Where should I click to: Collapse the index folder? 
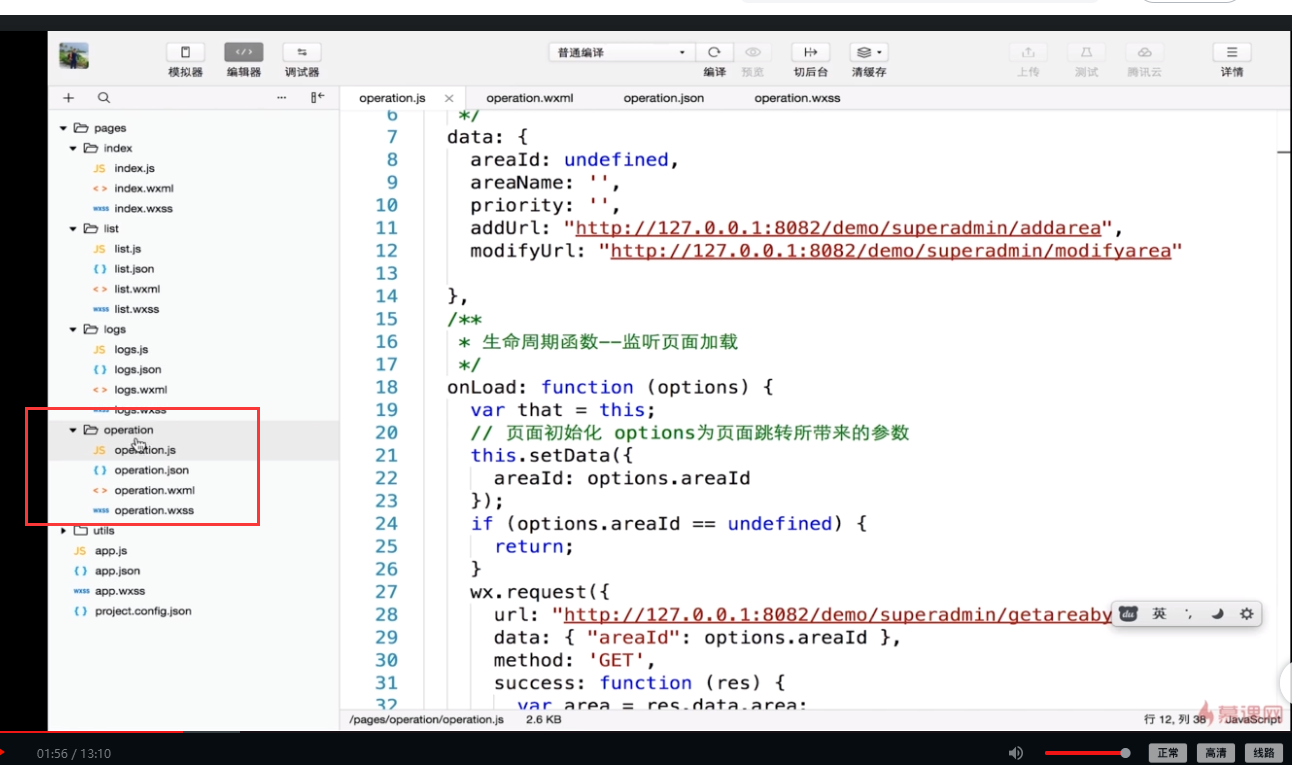pyautogui.click(x=74, y=148)
